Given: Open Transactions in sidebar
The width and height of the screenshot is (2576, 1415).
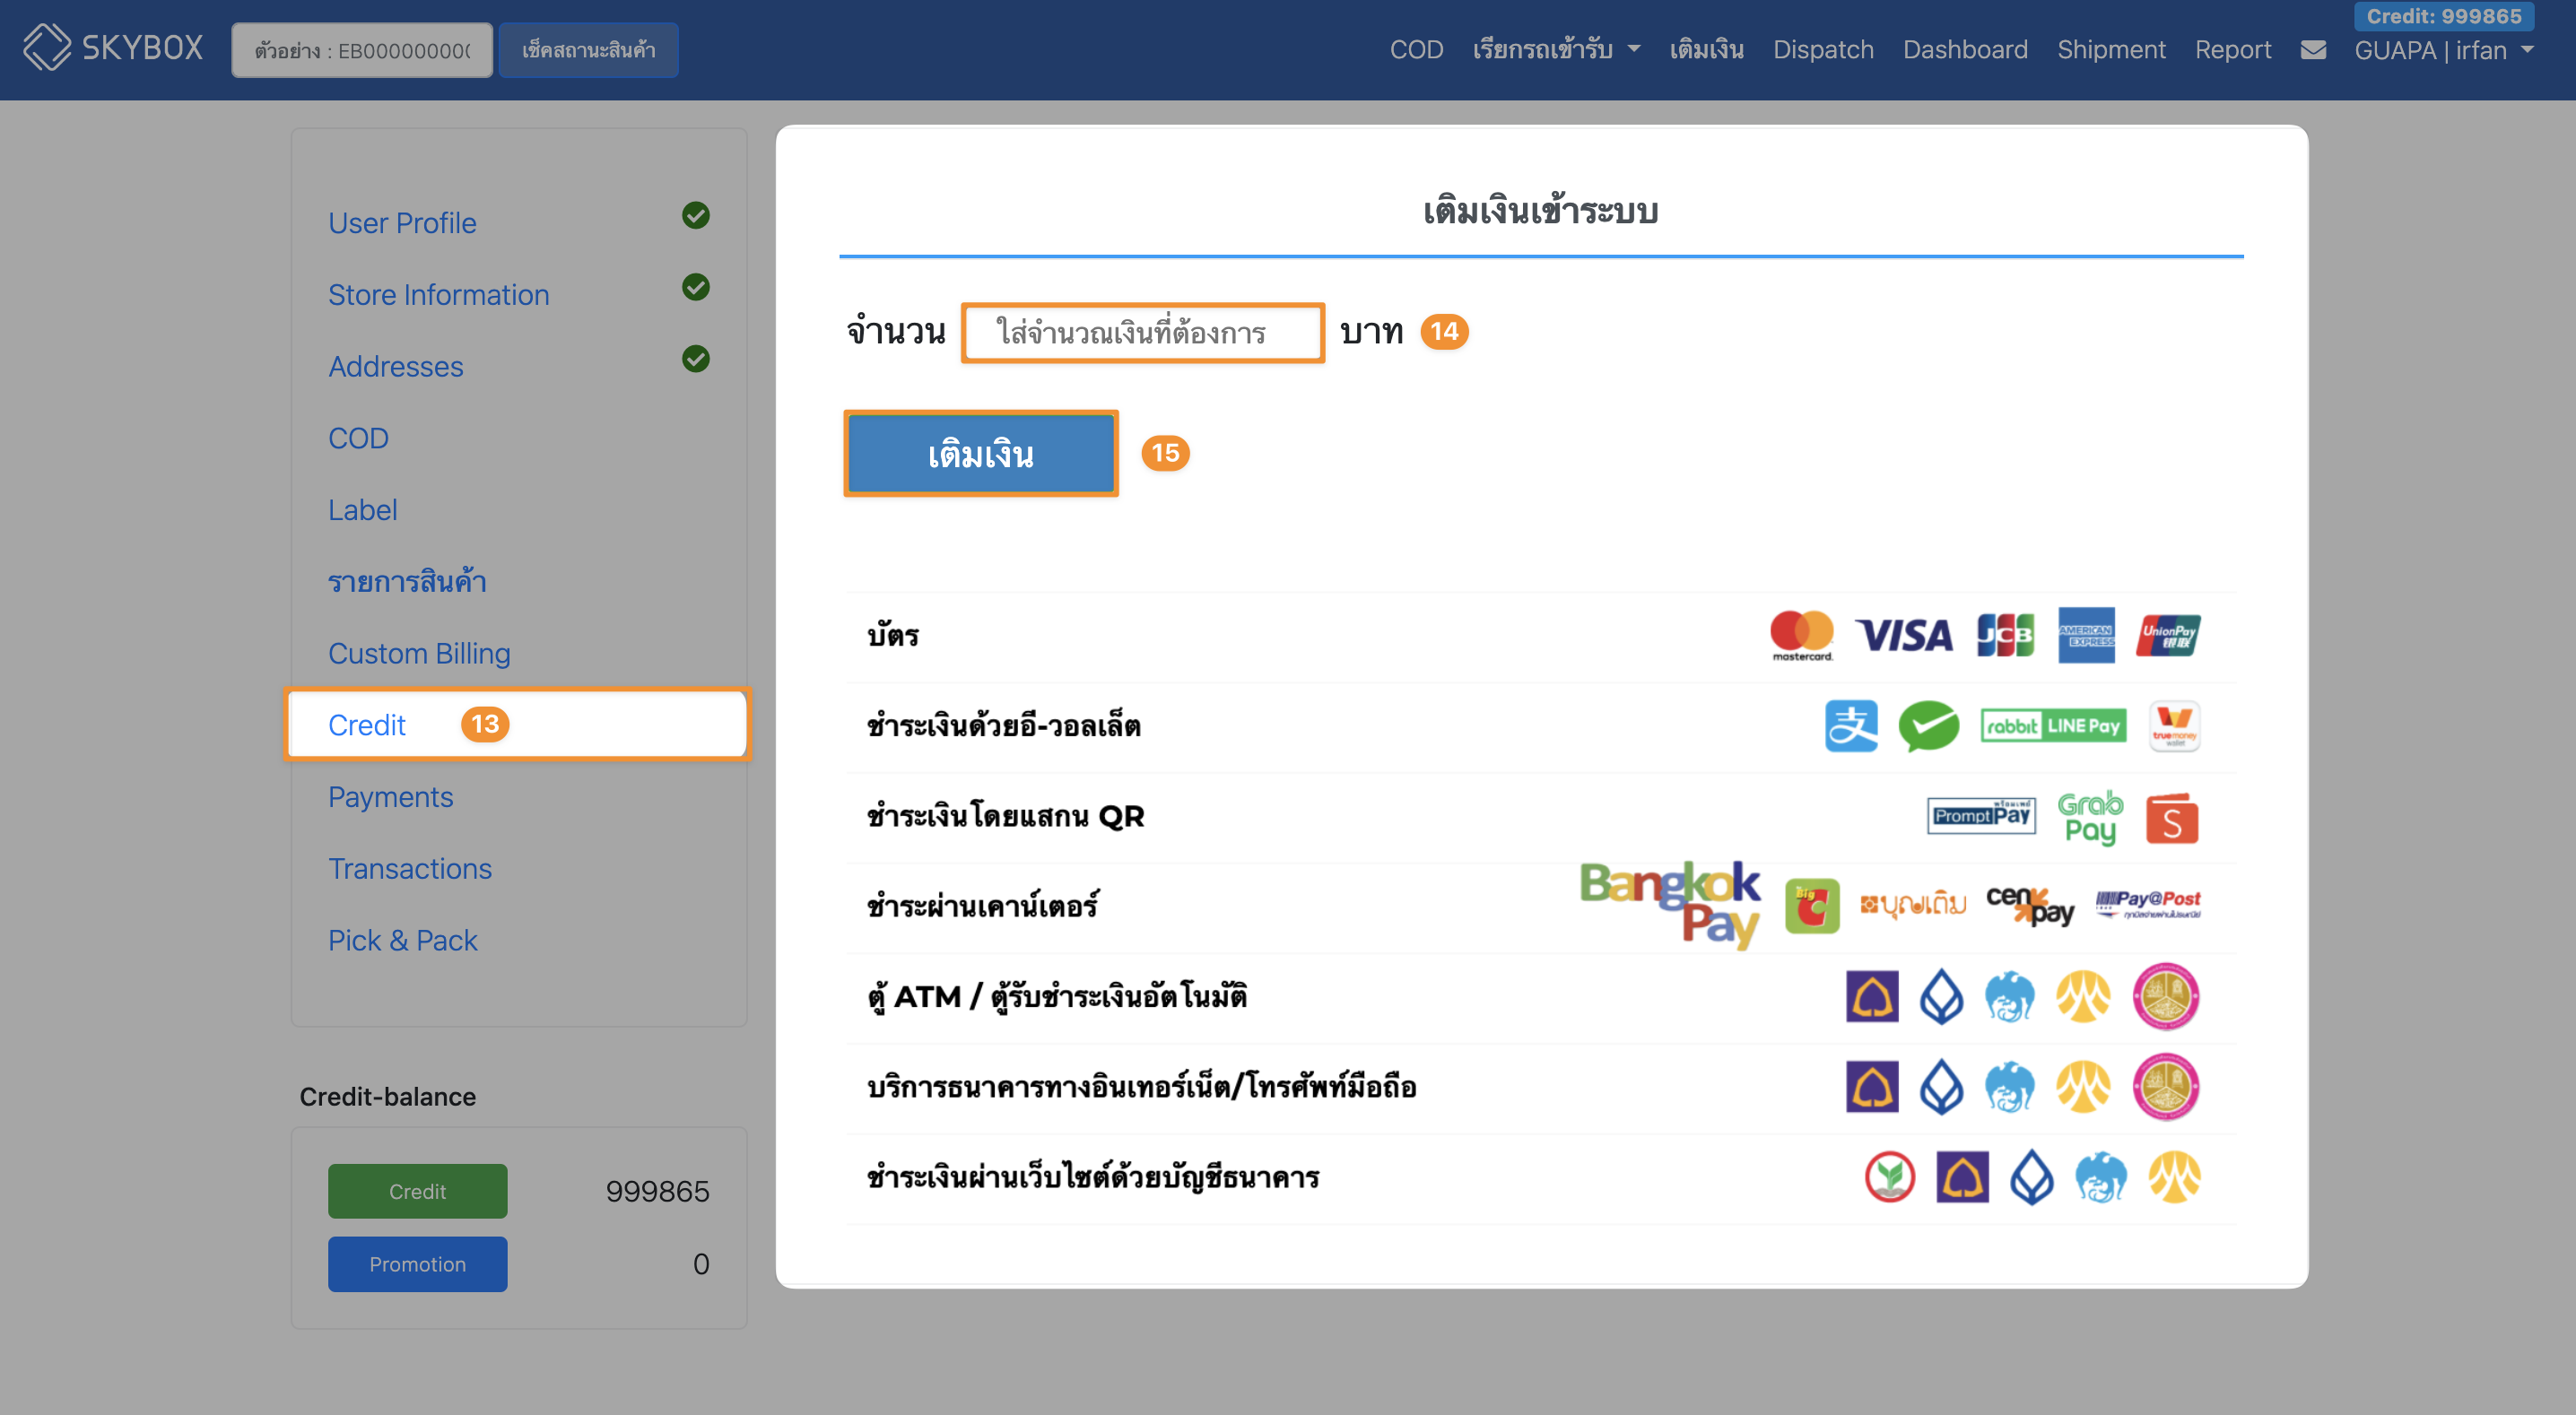Looking at the screenshot, I should pos(409,868).
